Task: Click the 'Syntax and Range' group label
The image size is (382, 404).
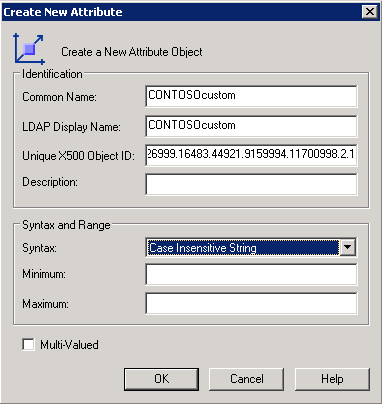Action: 66,225
